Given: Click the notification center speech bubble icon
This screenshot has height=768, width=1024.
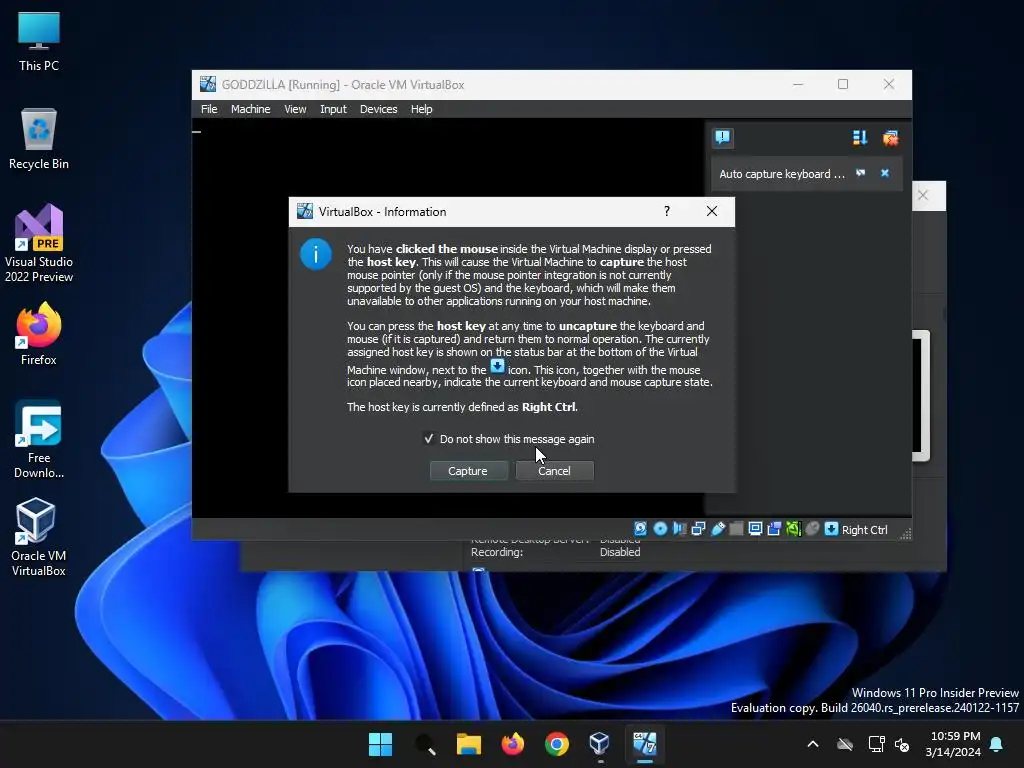Looking at the screenshot, I should [x=722, y=137].
